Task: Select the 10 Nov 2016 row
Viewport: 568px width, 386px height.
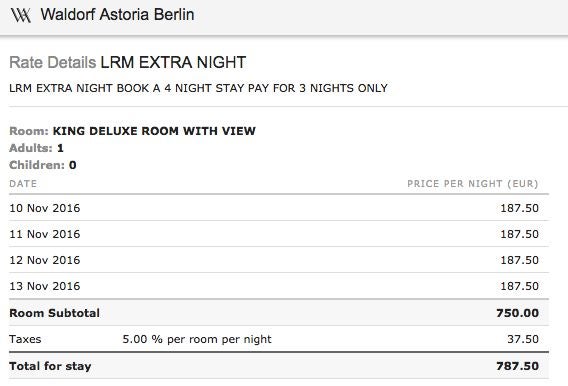Action: tap(279, 208)
